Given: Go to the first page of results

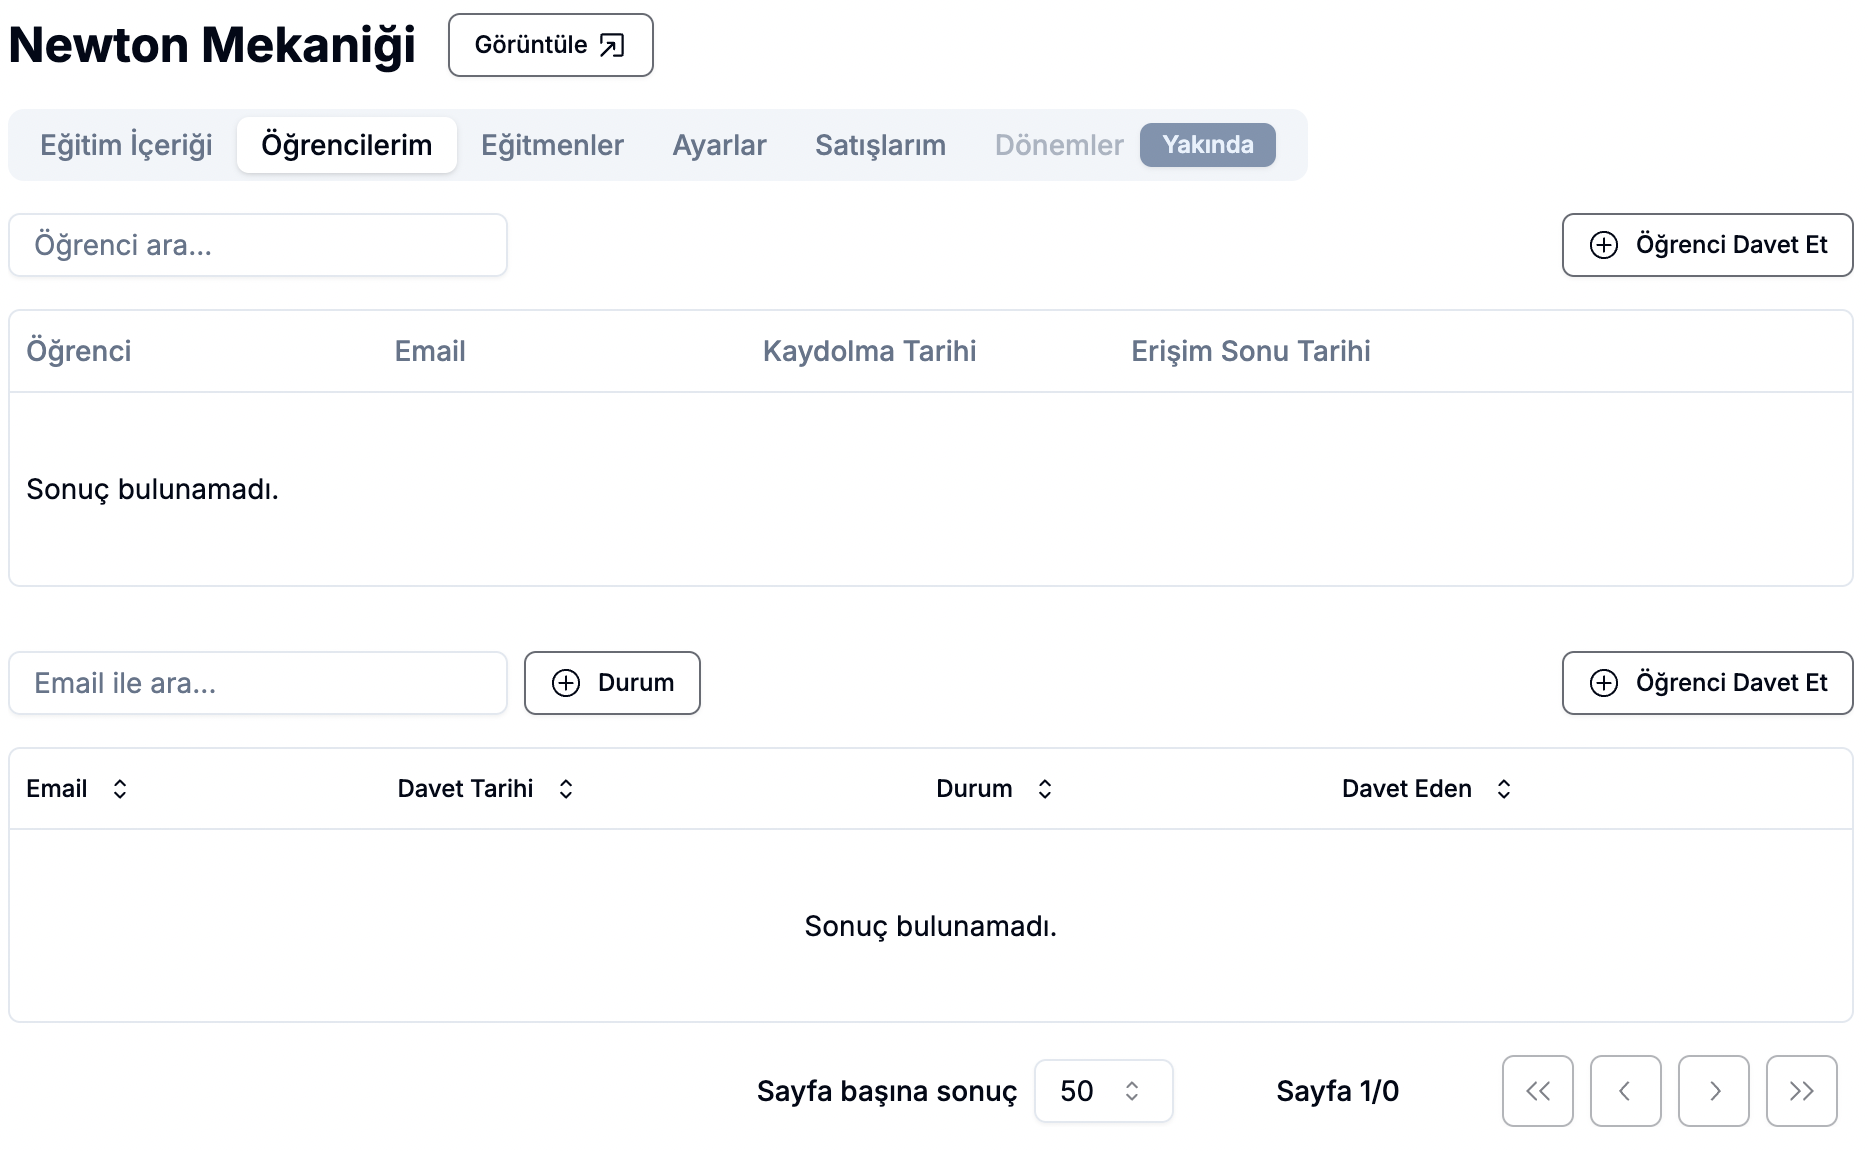Looking at the screenshot, I should click(1537, 1091).
